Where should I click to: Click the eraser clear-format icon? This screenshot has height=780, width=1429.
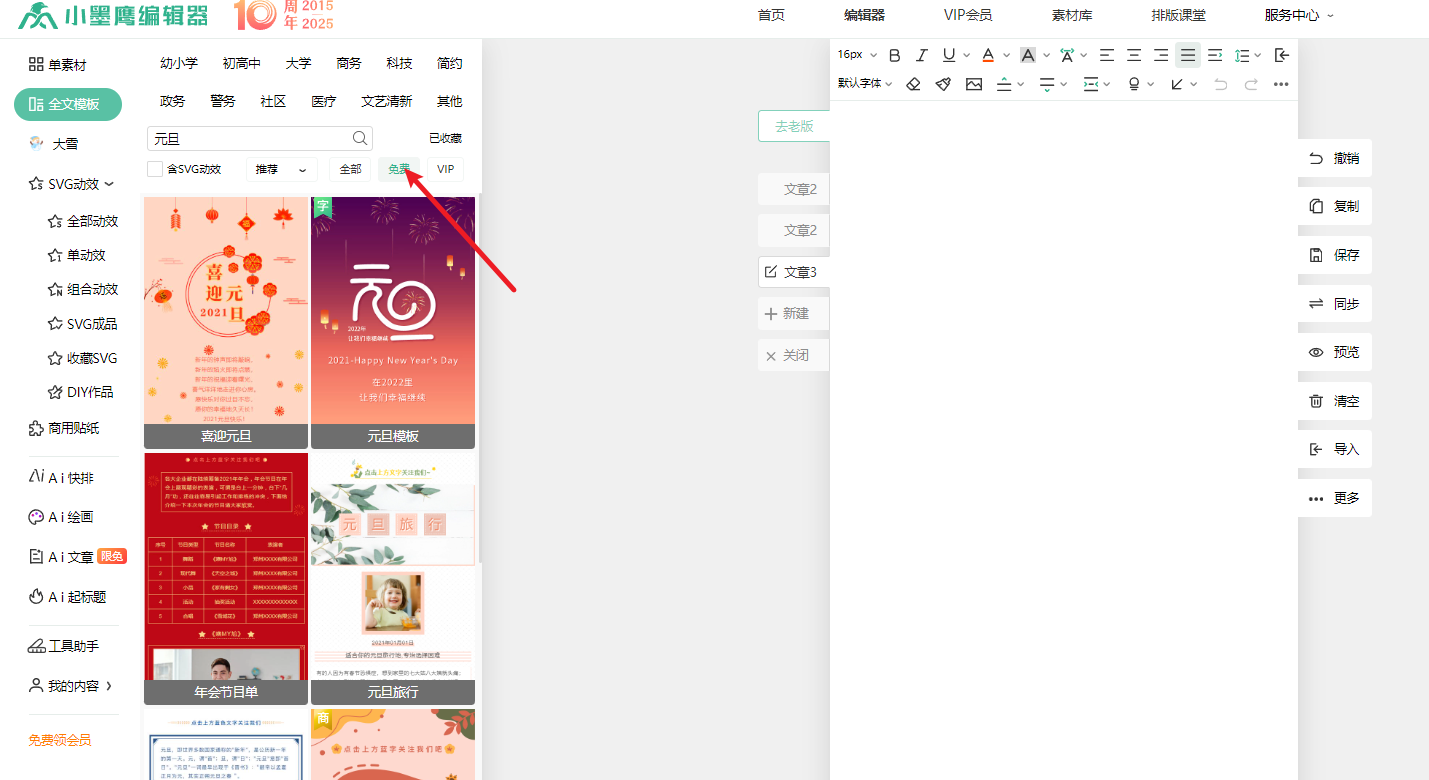913,84
